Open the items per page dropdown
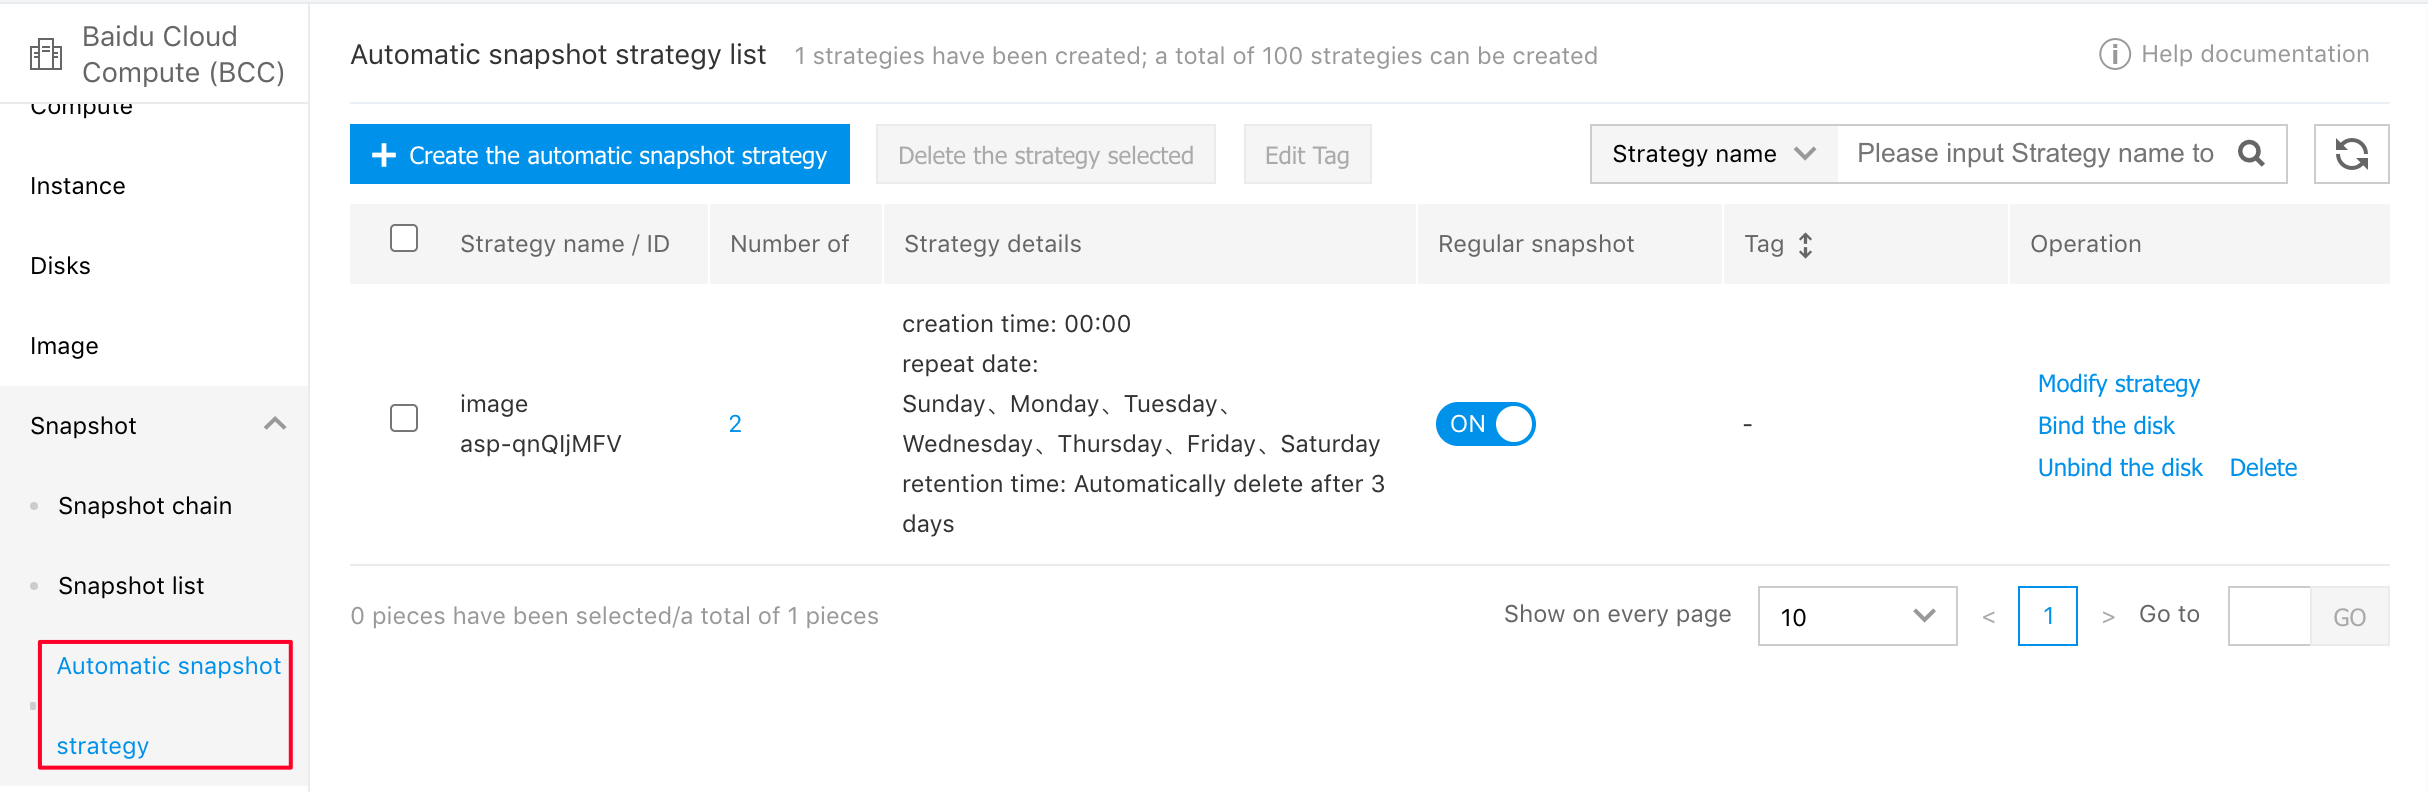 [1857, 616]
